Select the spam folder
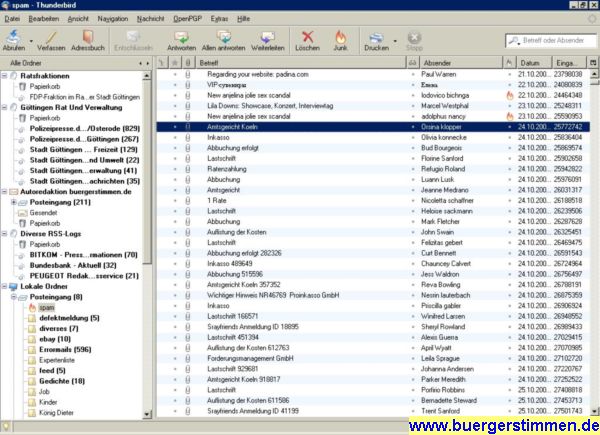Viewport: 600px width, 435px height. (47, 308)
